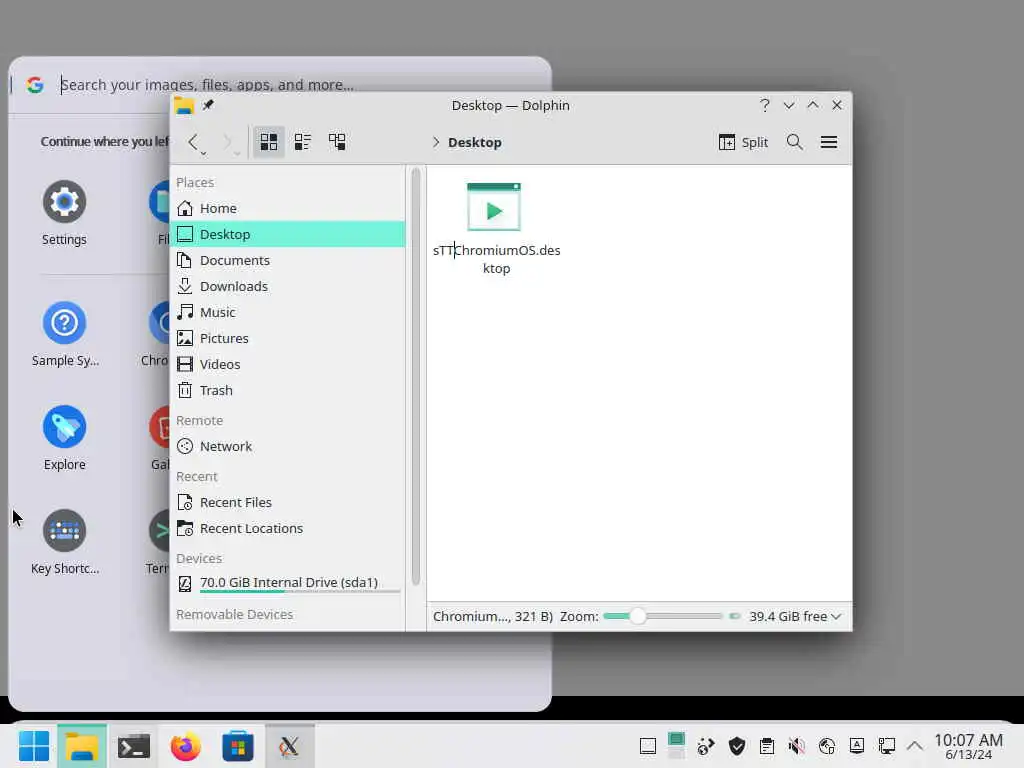Image resolution: width=1024 pixels, height=768 pixels.
Task: Open the updates tray icon beside pager
Action: 706,746
